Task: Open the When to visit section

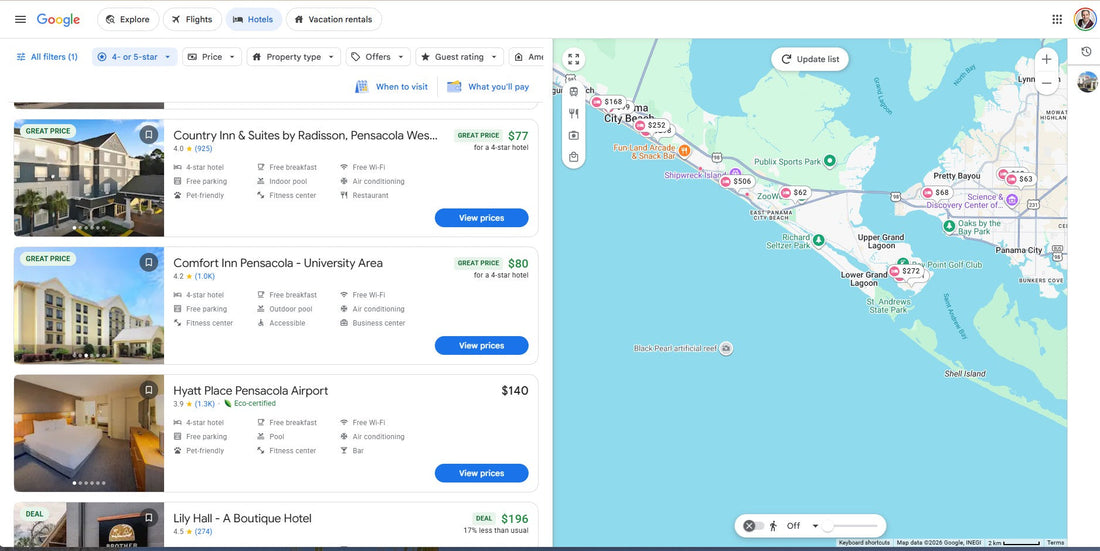Action: coord(391,86)
